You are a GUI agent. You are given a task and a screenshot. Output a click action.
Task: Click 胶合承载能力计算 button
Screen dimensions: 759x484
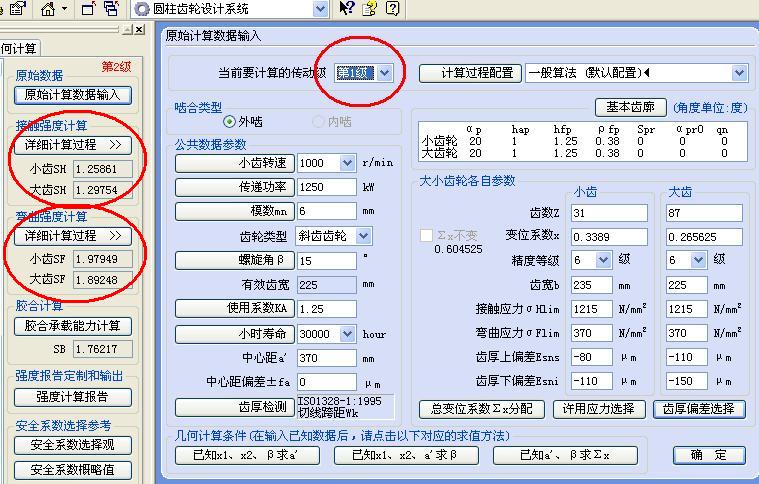pyautogui.click(x=73, y=326)
